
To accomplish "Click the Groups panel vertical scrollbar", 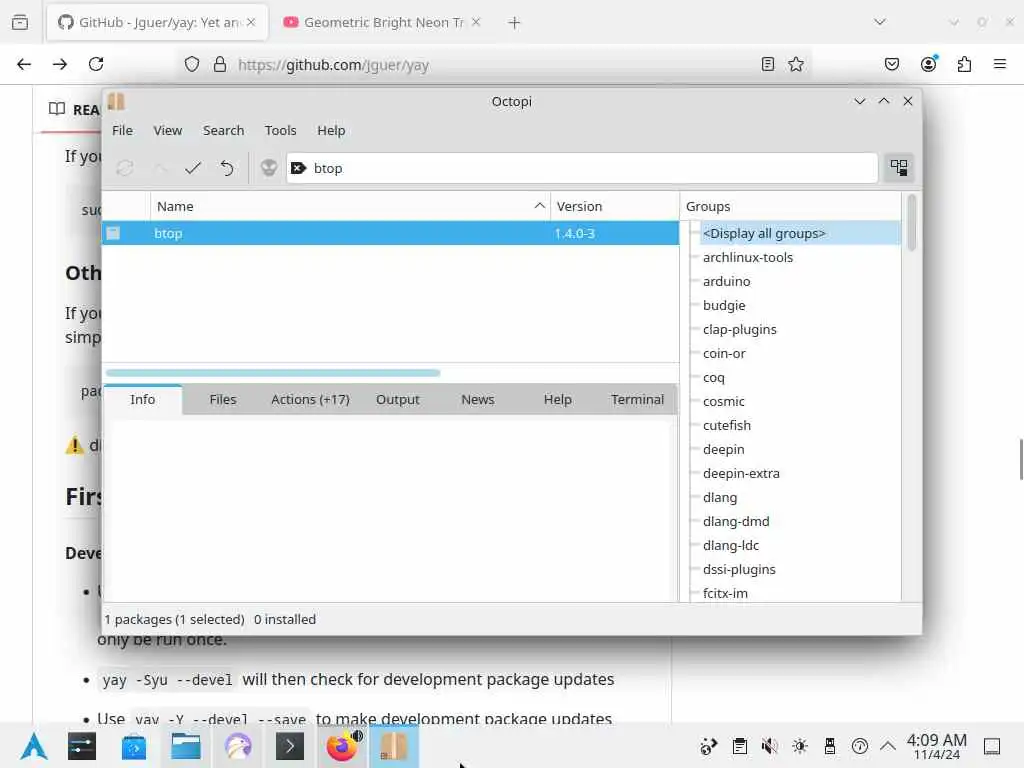I will pos(912,222).
